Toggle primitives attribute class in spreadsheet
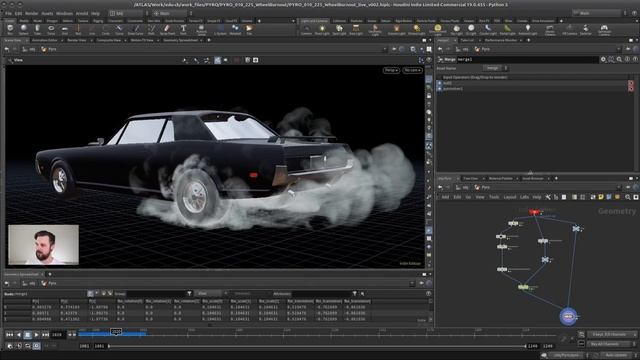This screenshot has height=360, width=640. 104,293
